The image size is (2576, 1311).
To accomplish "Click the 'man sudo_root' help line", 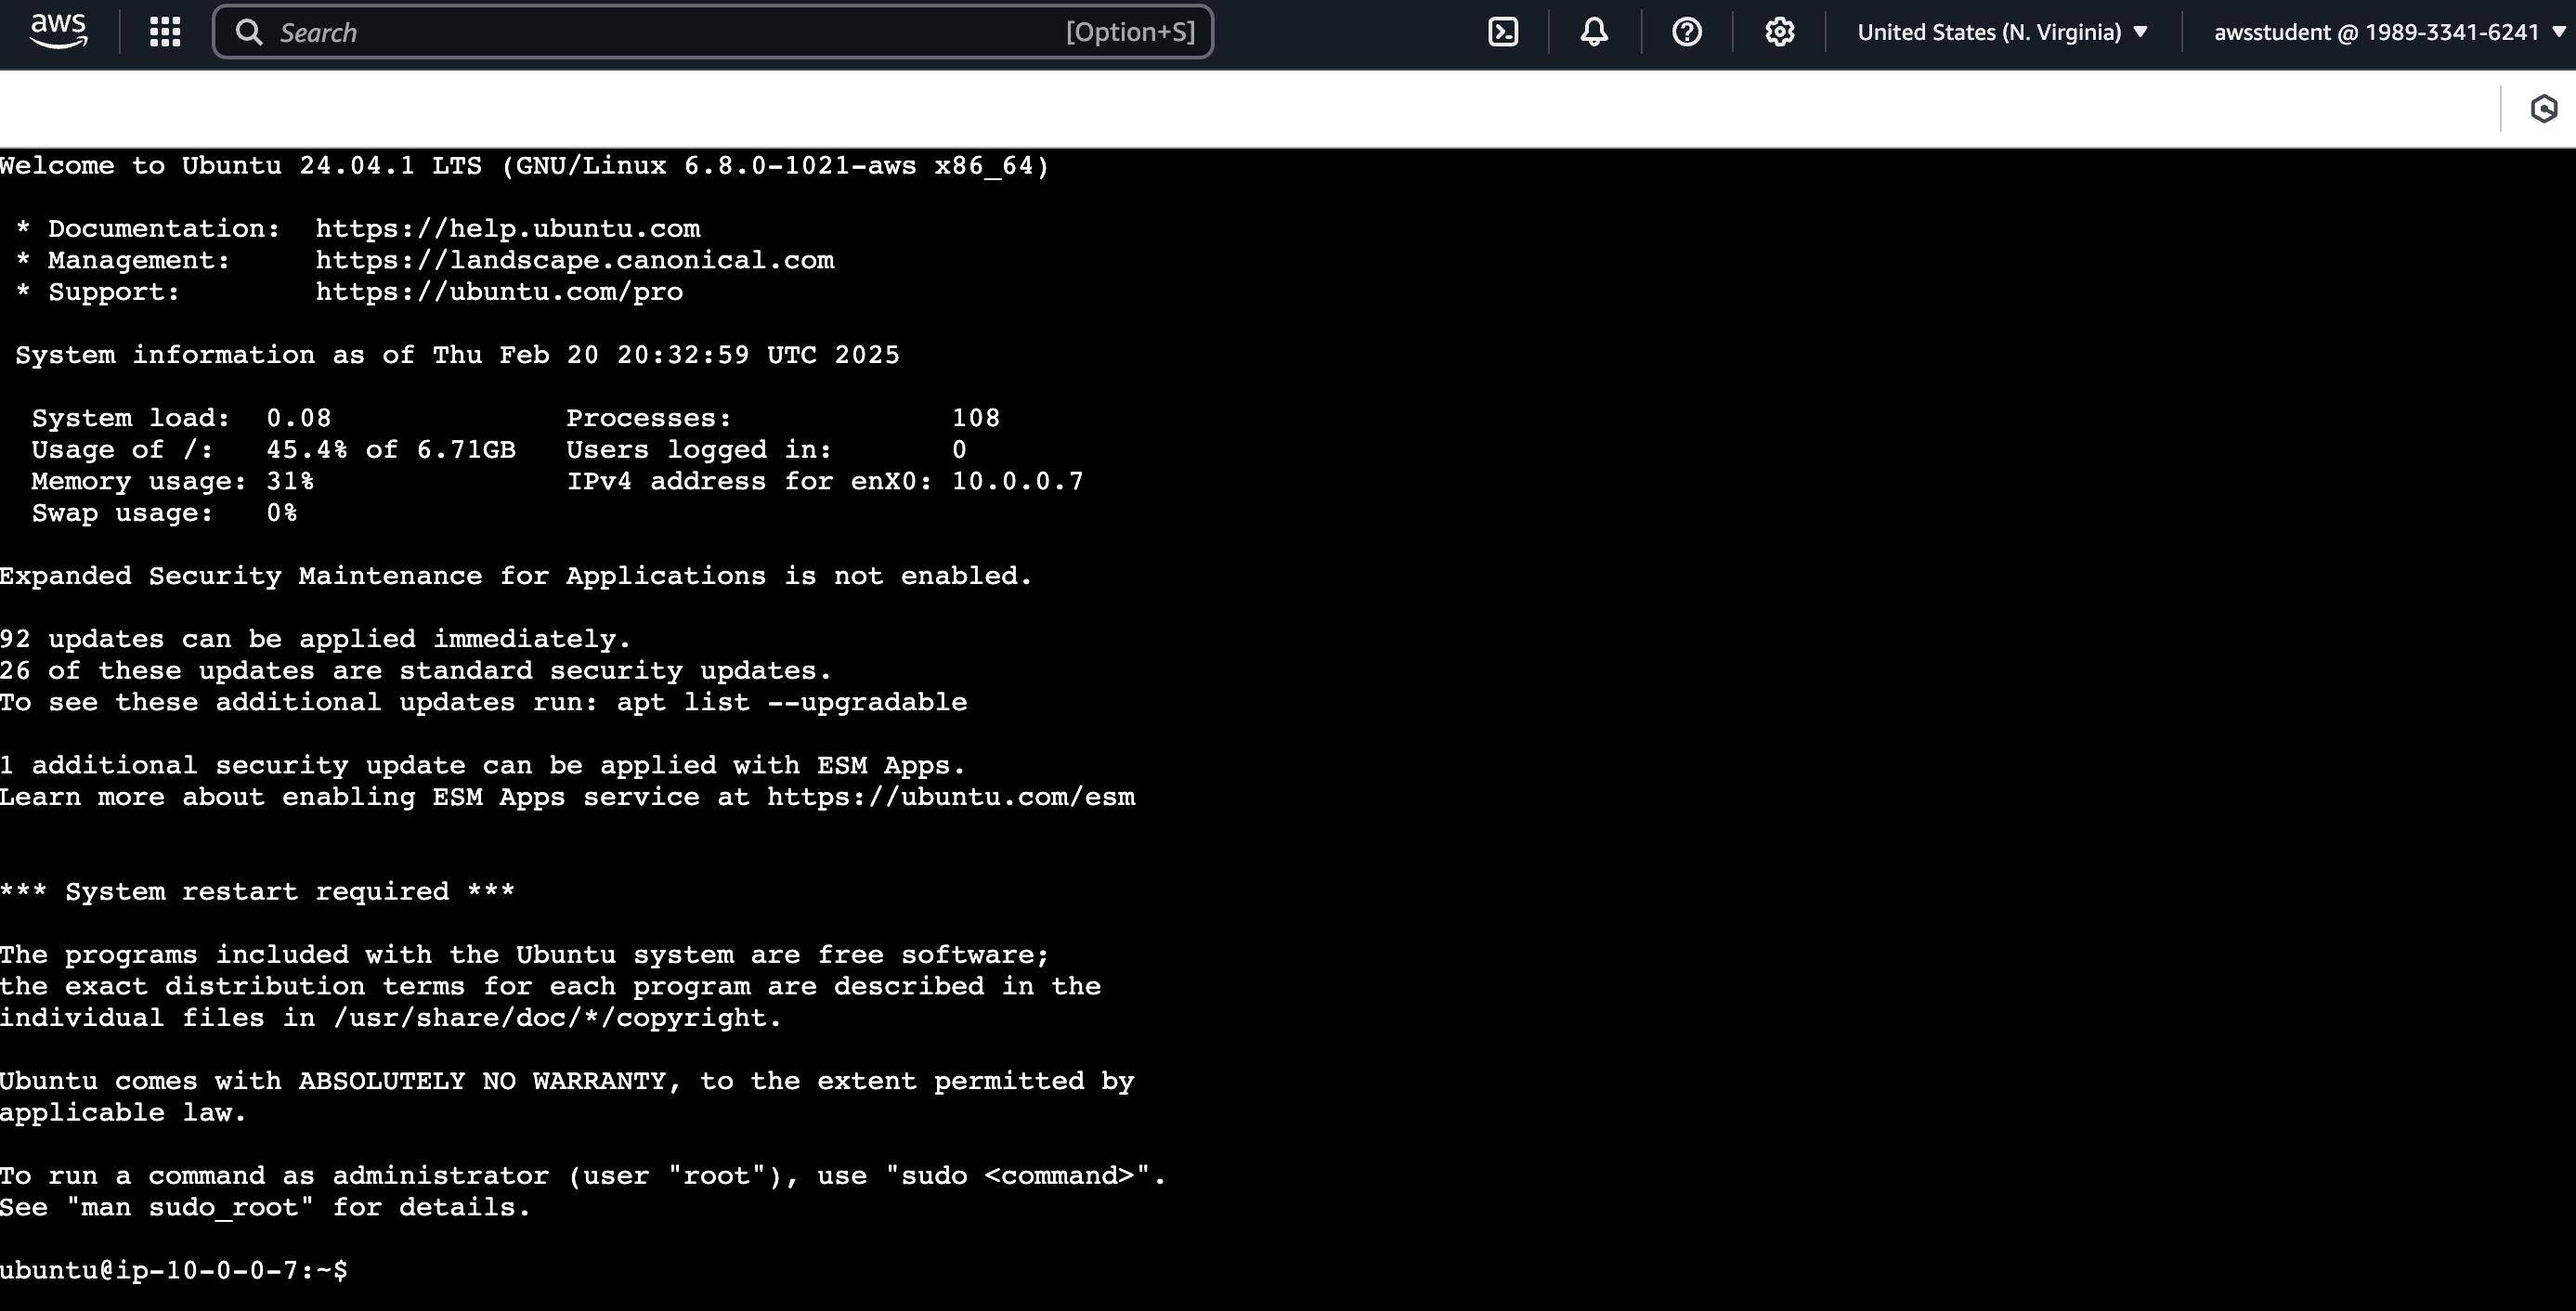I will point(265,1207).
